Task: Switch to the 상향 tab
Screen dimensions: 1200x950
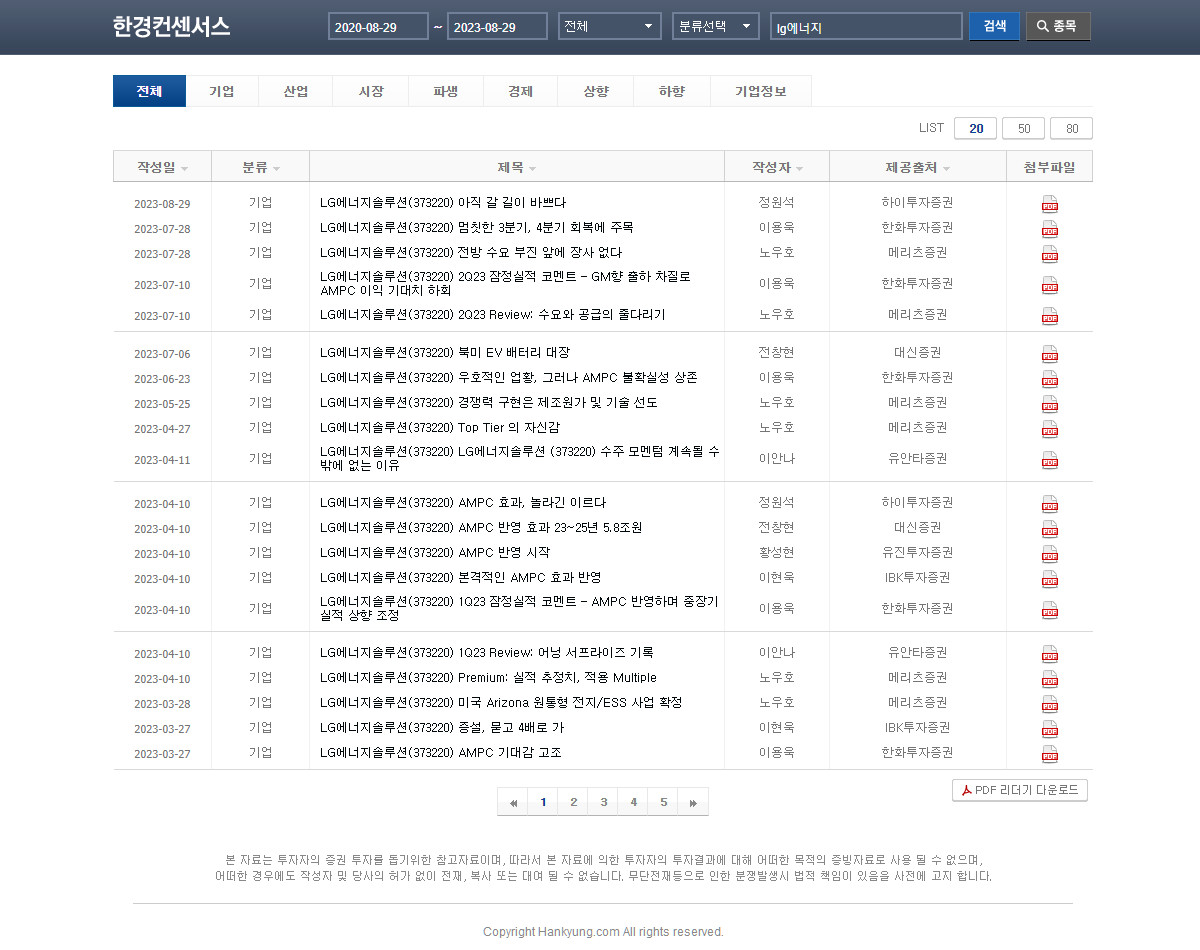Action: 596,91
